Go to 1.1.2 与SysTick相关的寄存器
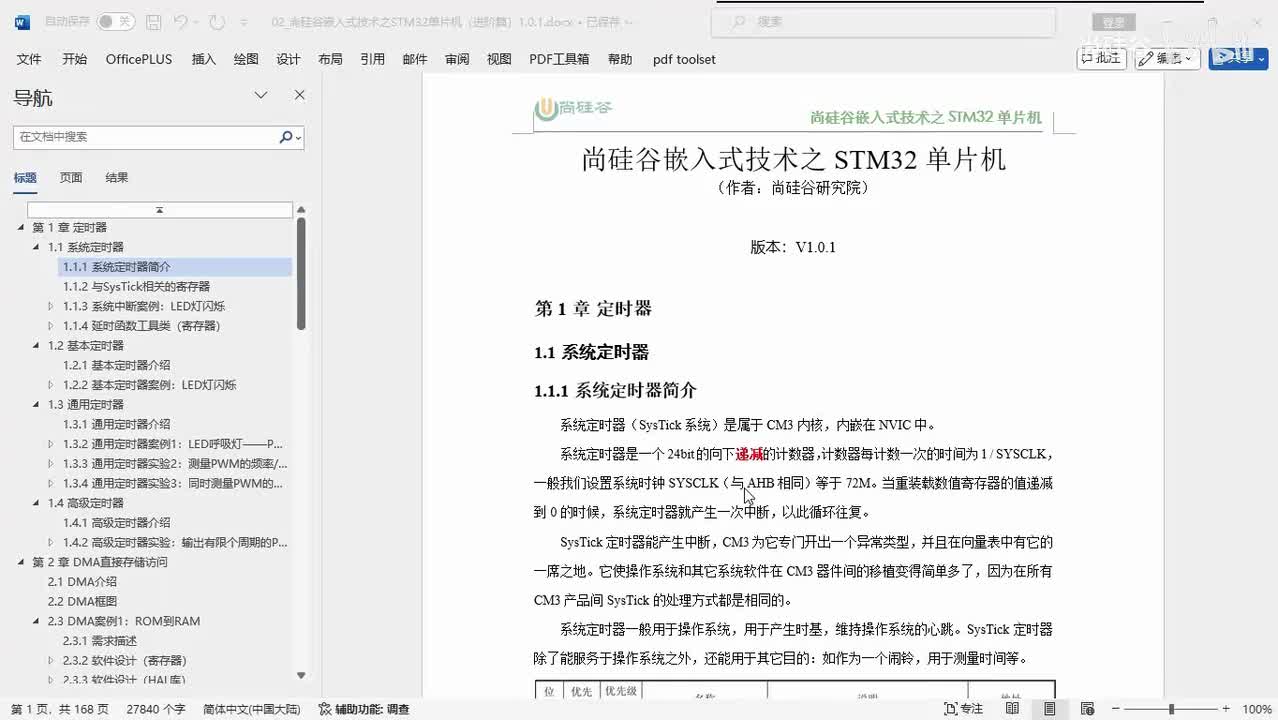This screenshot has width=1278, height=720. (x=136, y=287)
